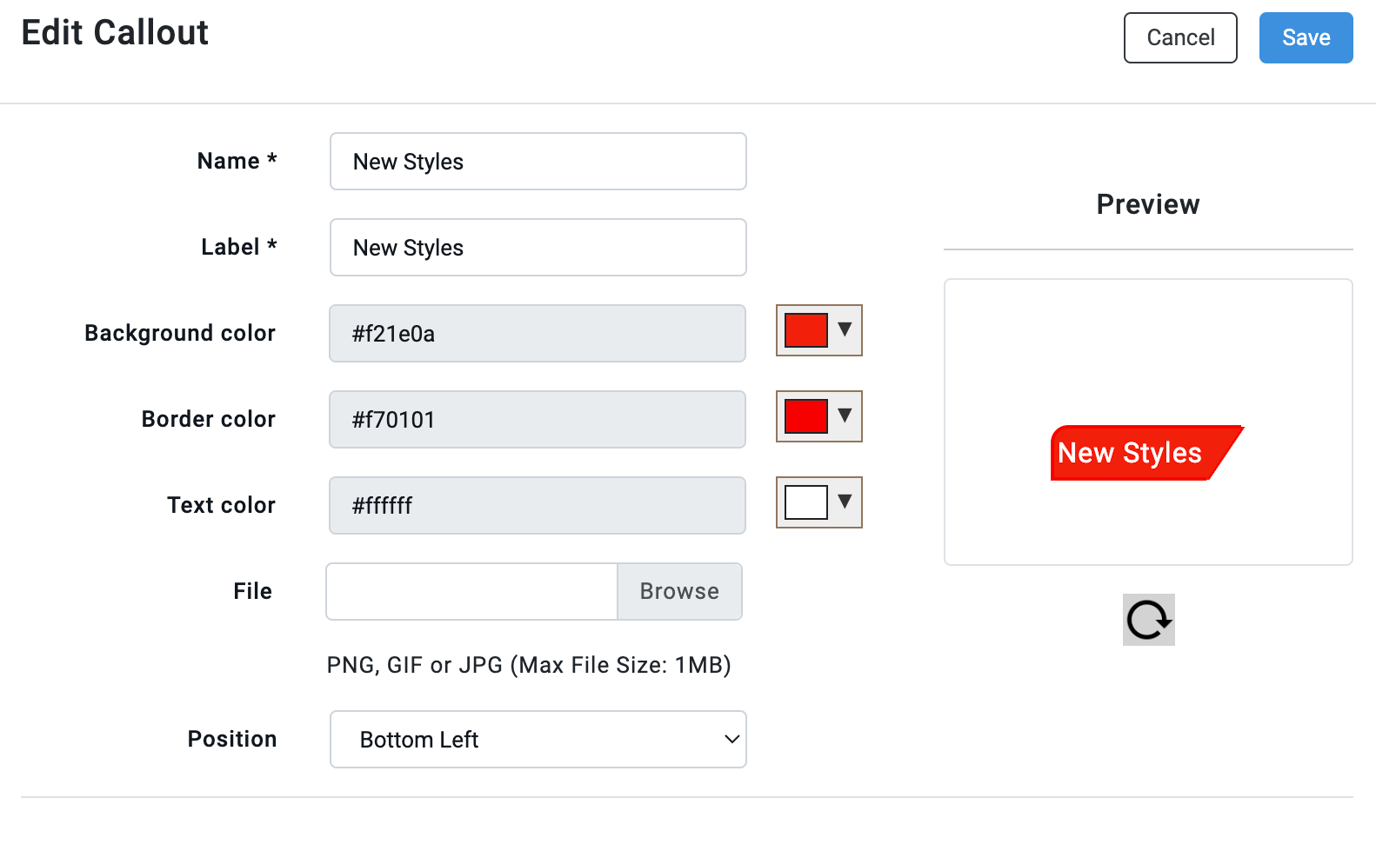Image resolution: width=1376 pixels, height=864 pixels.
Task: Refresh the callout preview
Action: click(x=1148, y=620)
